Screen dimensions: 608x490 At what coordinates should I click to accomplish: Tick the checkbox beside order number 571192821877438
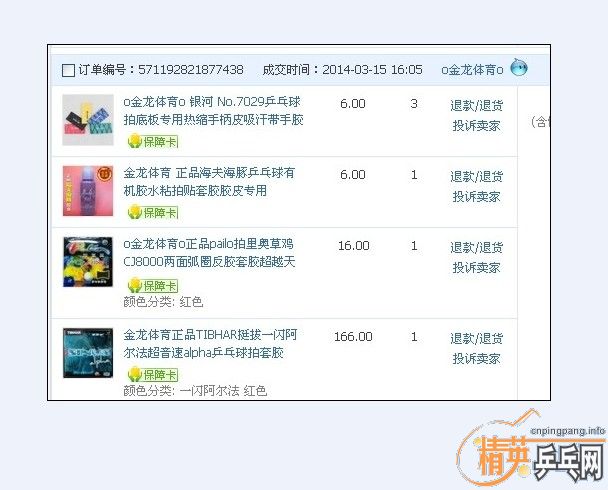(68, 70)
